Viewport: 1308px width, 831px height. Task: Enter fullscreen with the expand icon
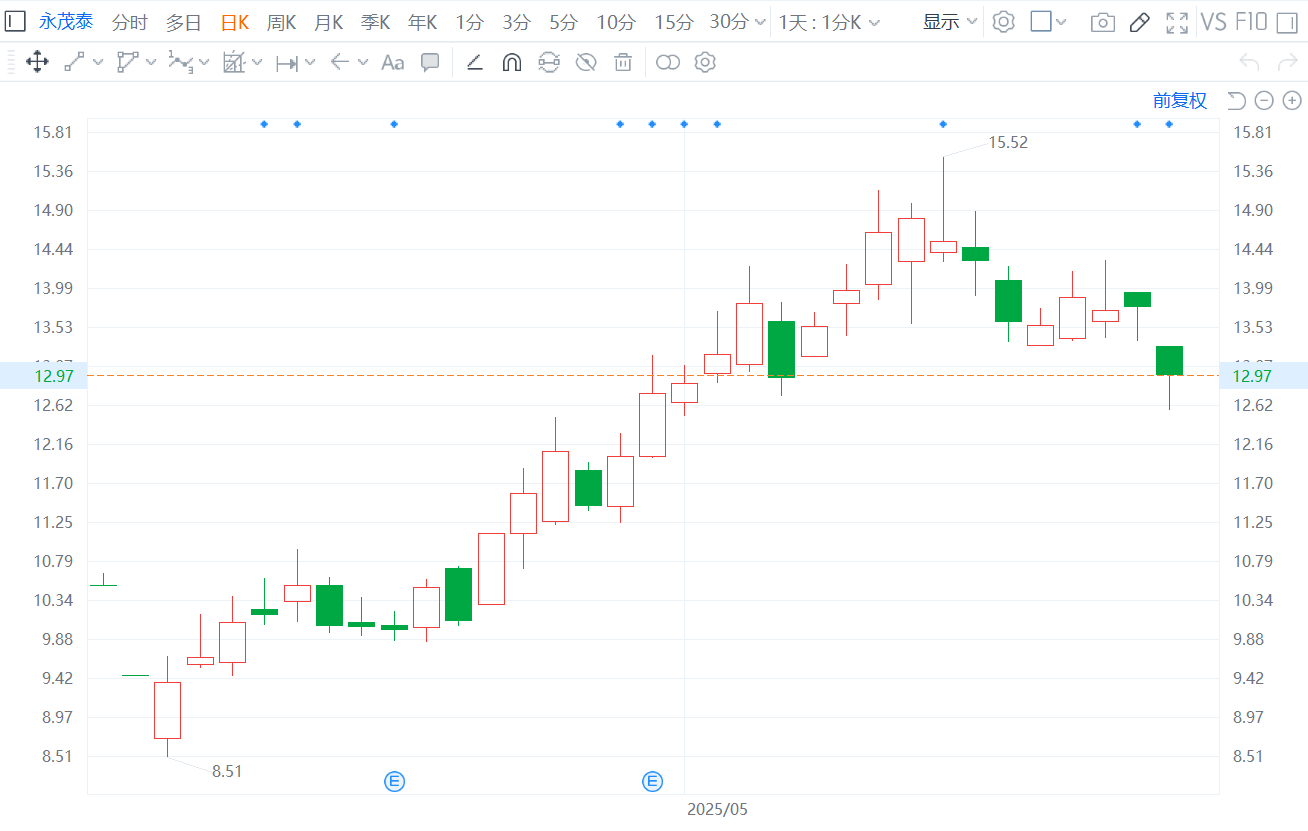[x=1177, y=22]
